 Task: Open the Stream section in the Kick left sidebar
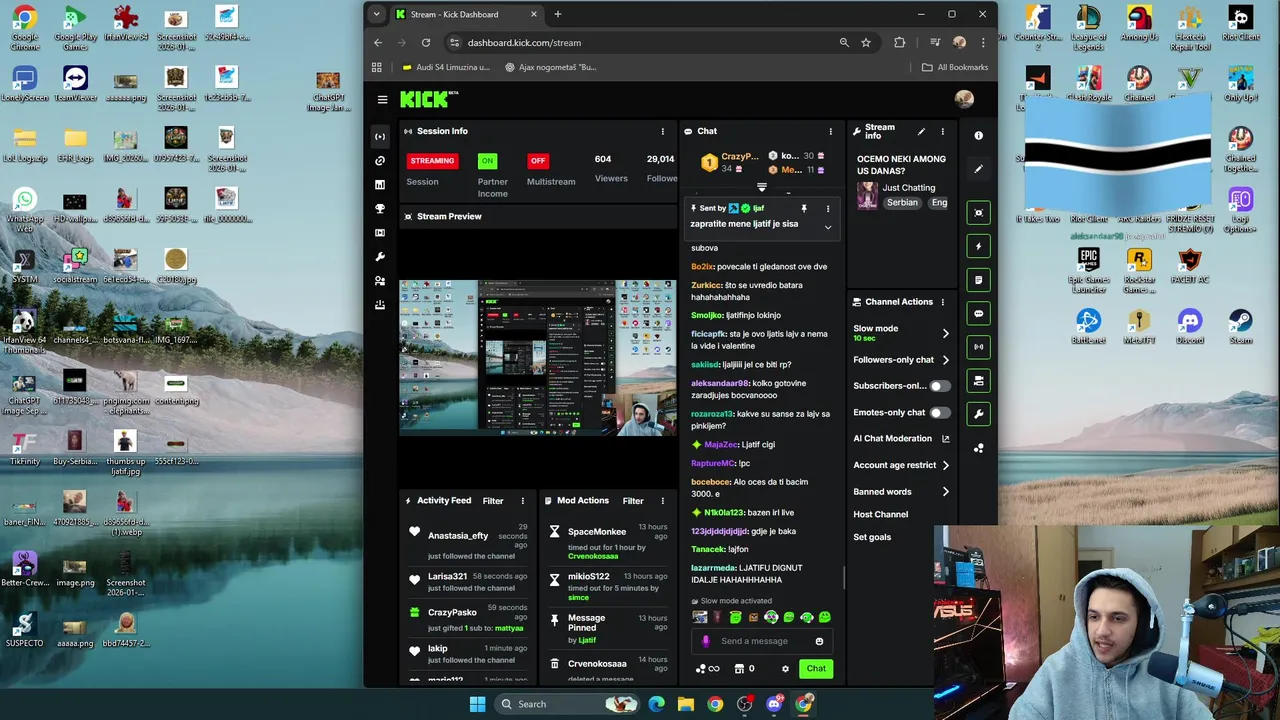[380, 136]
